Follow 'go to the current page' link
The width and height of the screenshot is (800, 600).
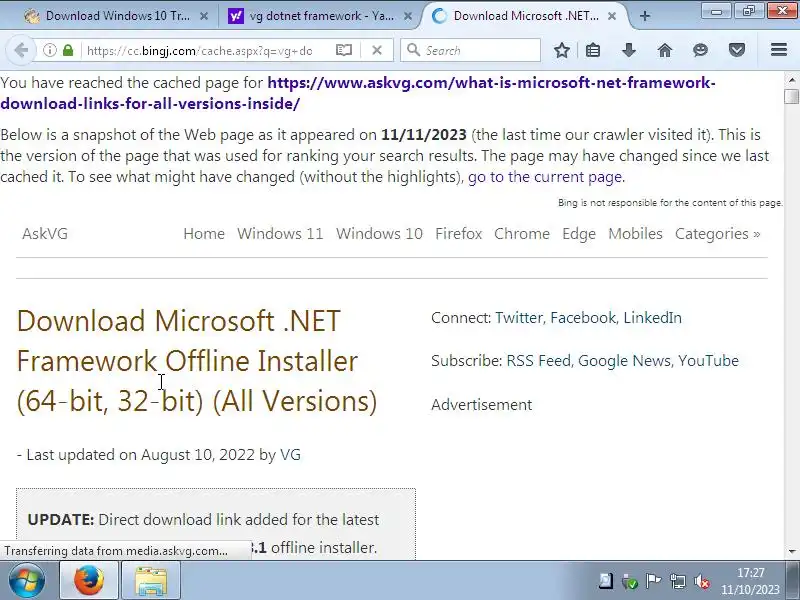545,177
